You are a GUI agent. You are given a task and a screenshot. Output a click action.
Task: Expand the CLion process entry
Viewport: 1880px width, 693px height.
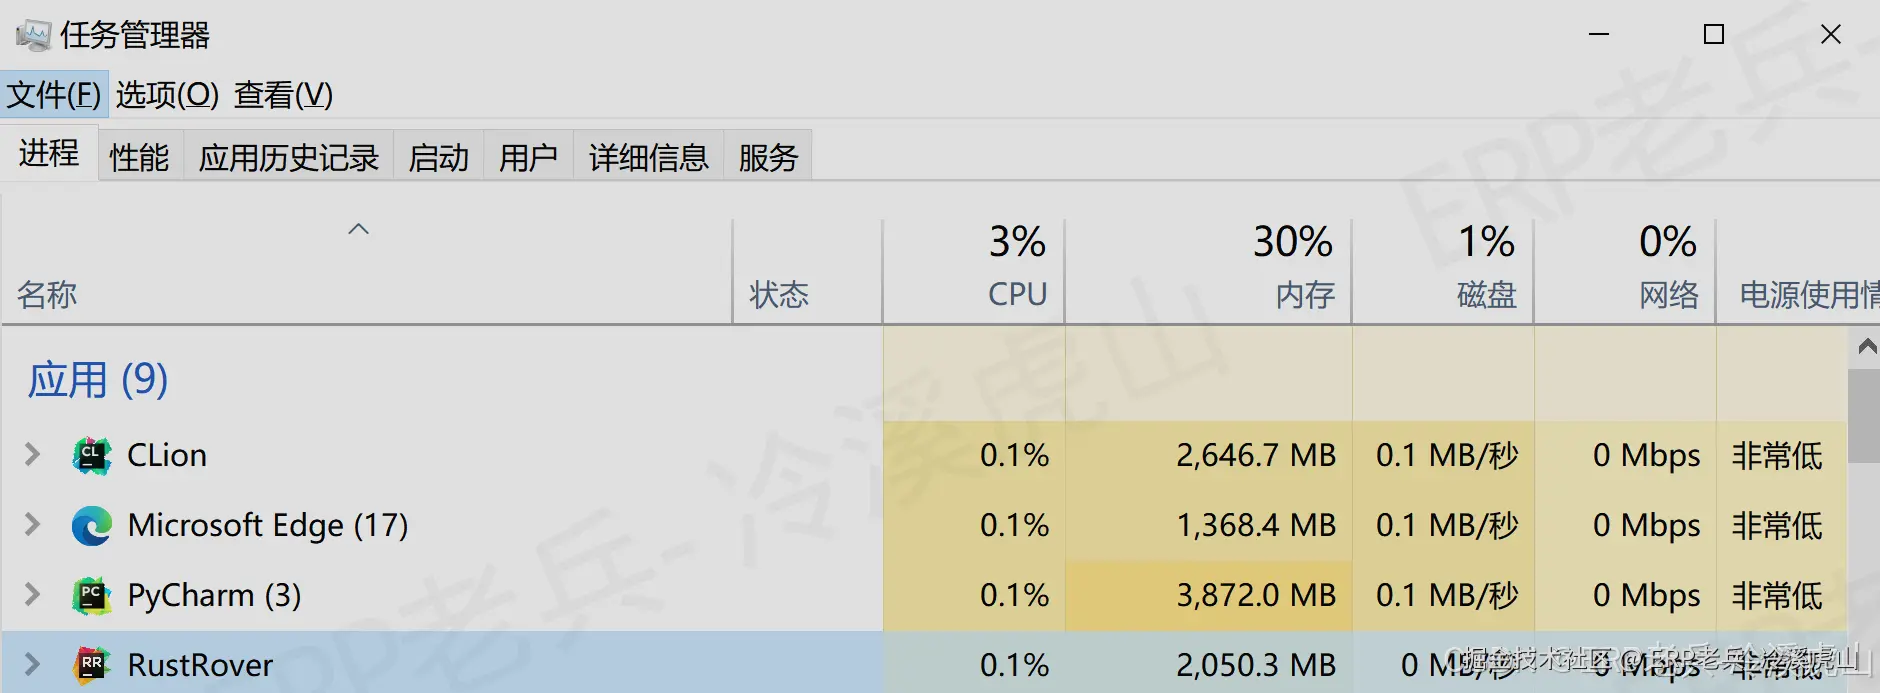31,455
